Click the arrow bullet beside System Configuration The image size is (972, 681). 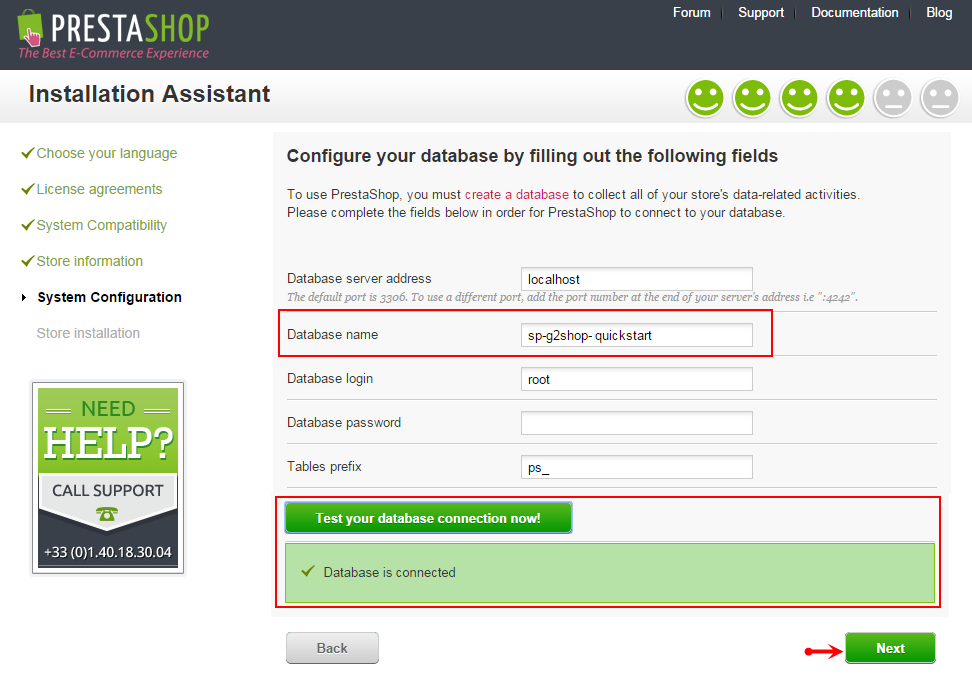[x=24, y=297]
